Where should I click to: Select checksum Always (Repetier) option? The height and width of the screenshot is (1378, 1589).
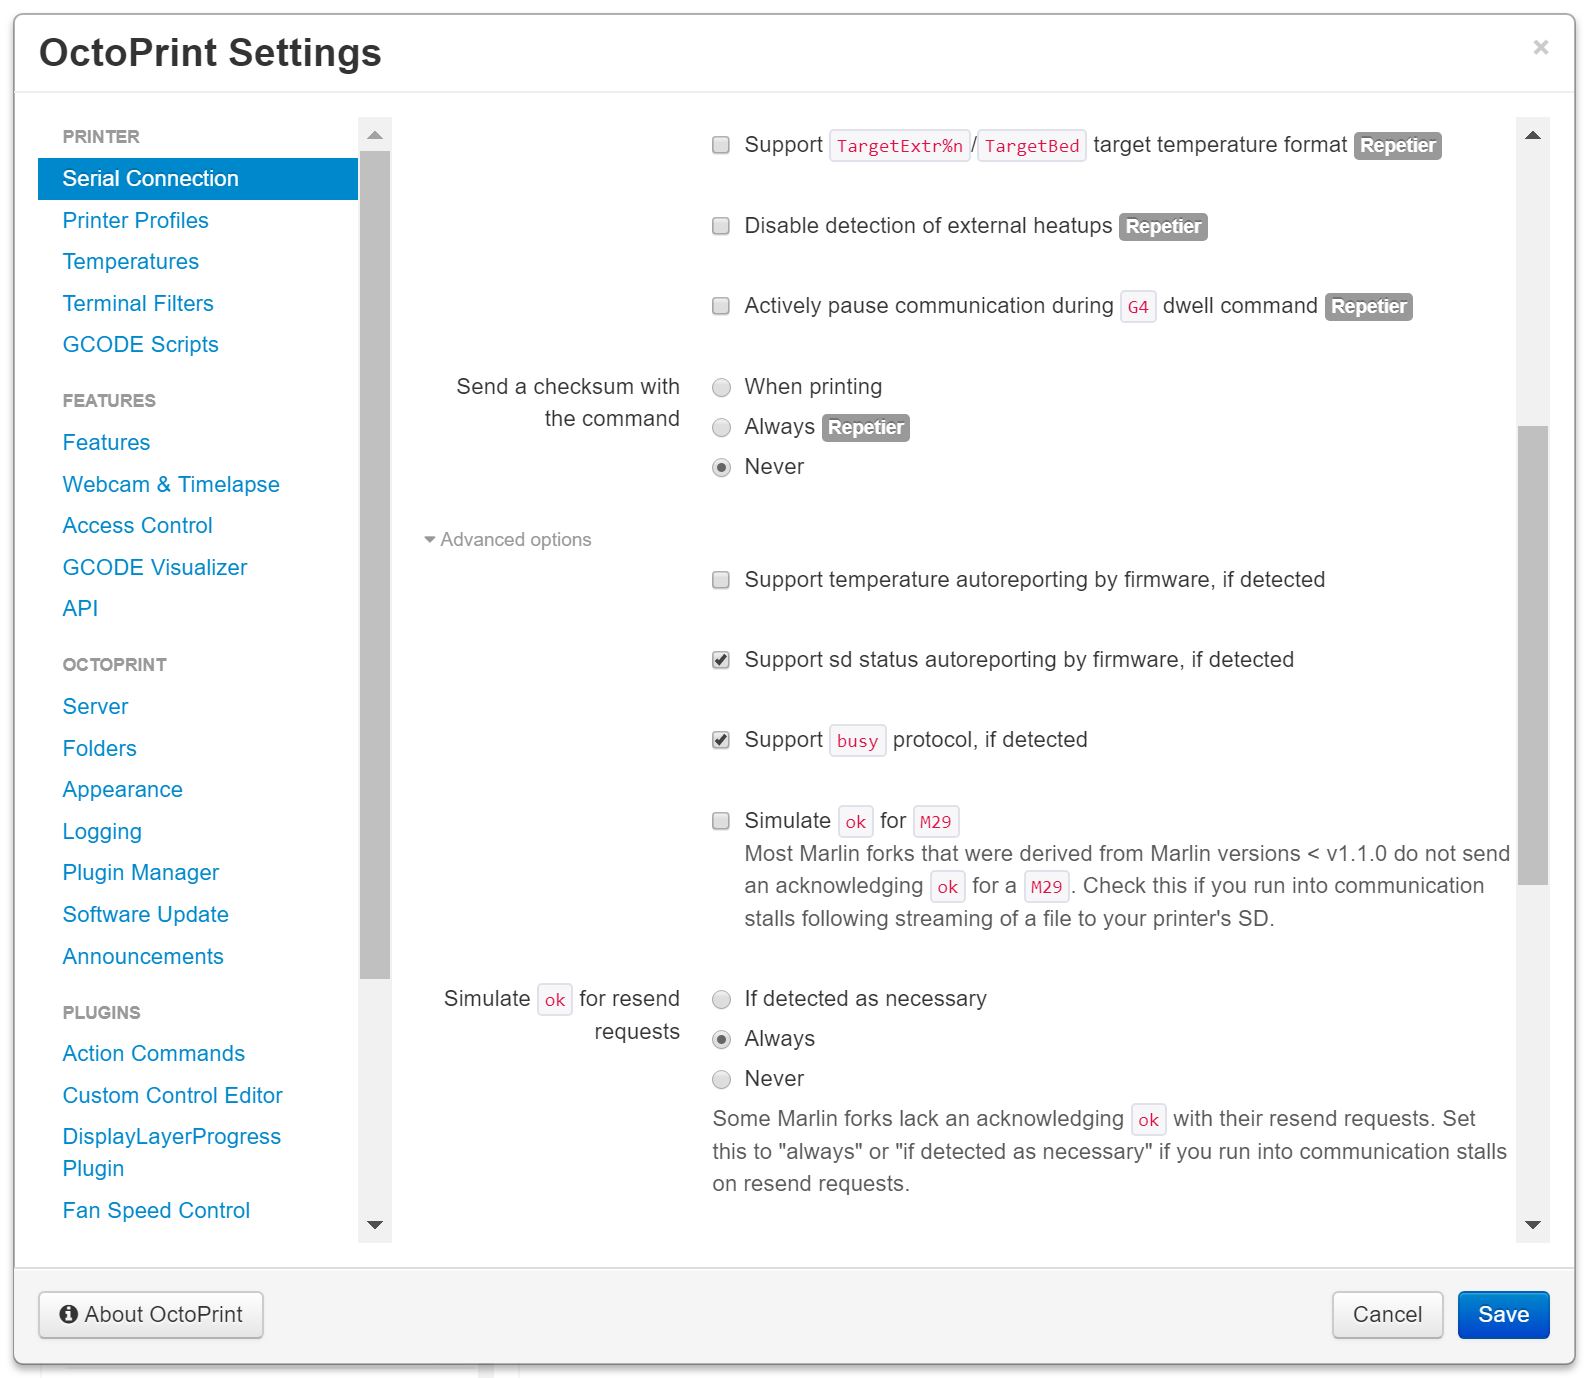(x=721, y=428)
